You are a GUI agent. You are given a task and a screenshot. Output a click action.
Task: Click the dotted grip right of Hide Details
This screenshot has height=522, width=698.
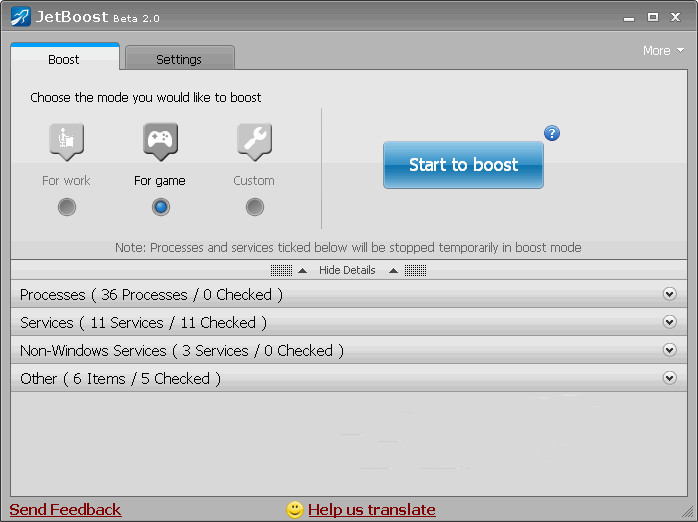click(415, 271)
